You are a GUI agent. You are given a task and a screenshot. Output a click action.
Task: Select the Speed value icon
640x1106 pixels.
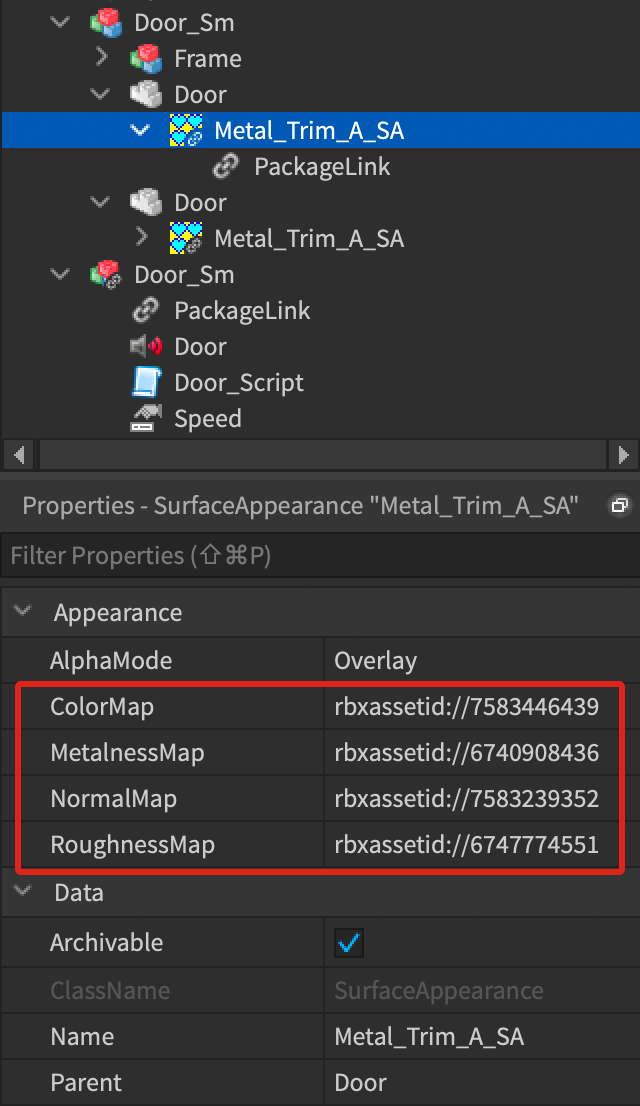[146, 418]
